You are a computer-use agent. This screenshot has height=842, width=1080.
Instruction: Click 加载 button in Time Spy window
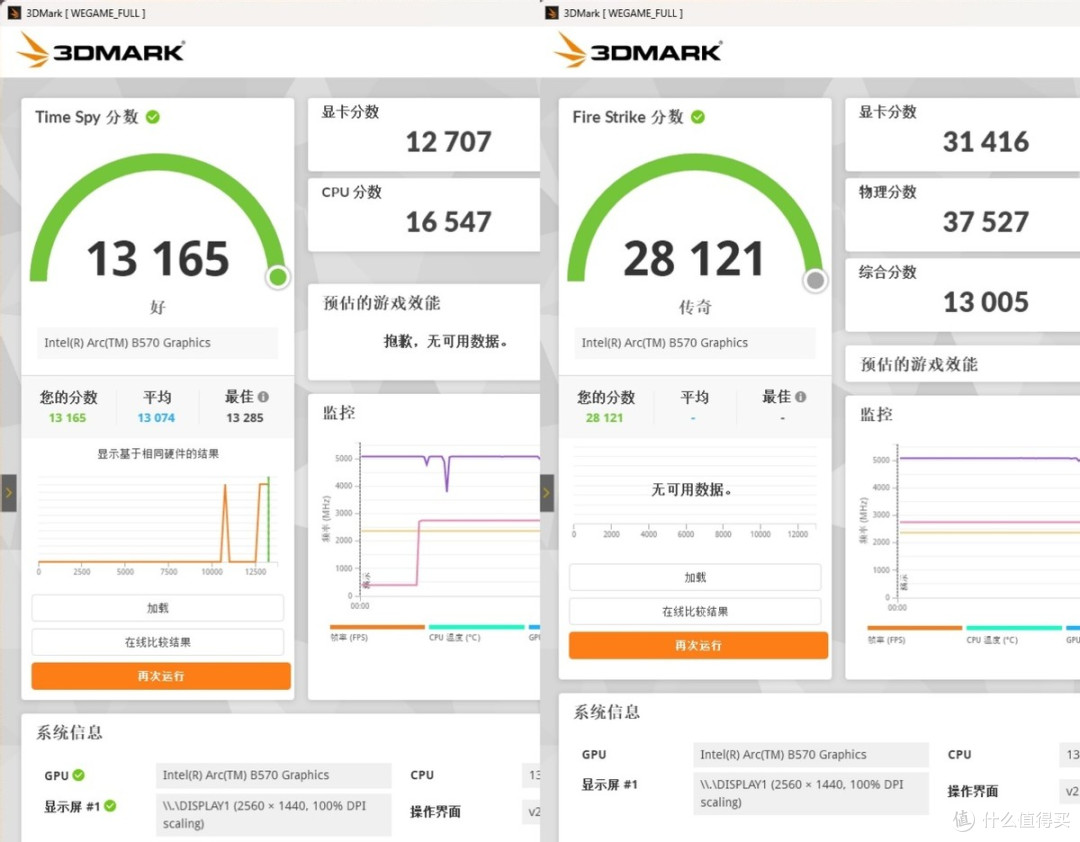point(158,608)
